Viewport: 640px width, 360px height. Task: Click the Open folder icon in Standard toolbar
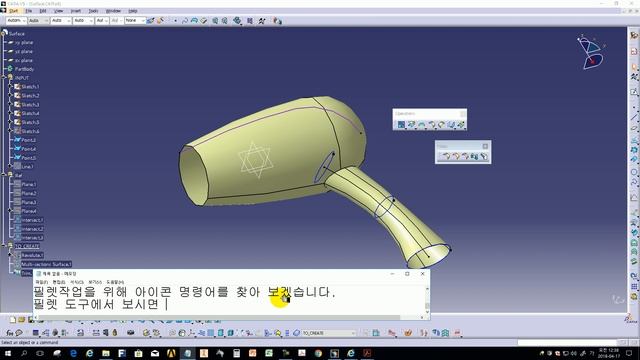coord(22,320)
